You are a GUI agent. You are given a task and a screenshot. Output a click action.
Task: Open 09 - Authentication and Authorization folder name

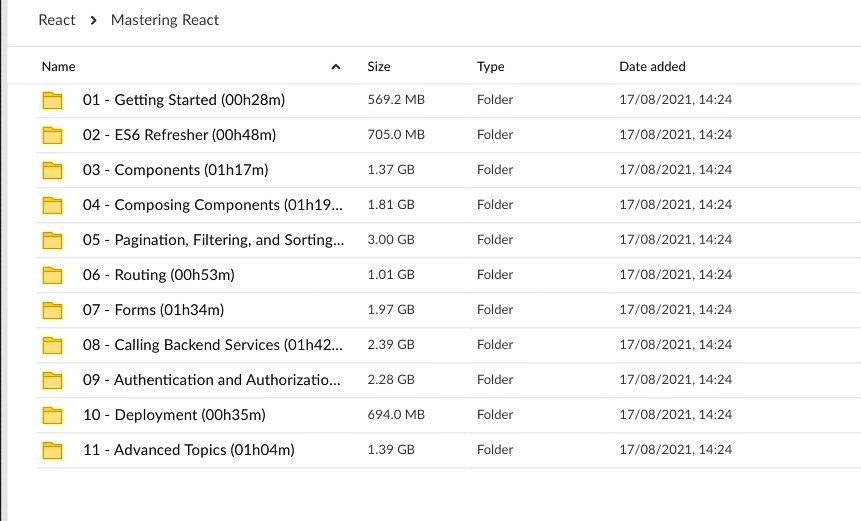(x=212, y=380)
